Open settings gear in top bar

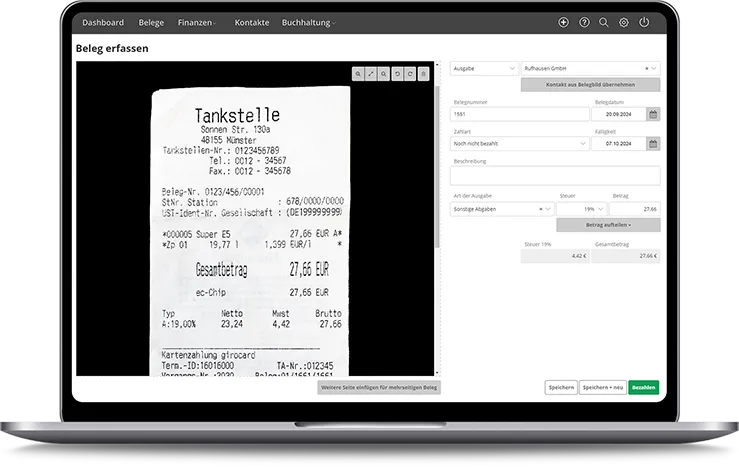click(x=624, y=22)
